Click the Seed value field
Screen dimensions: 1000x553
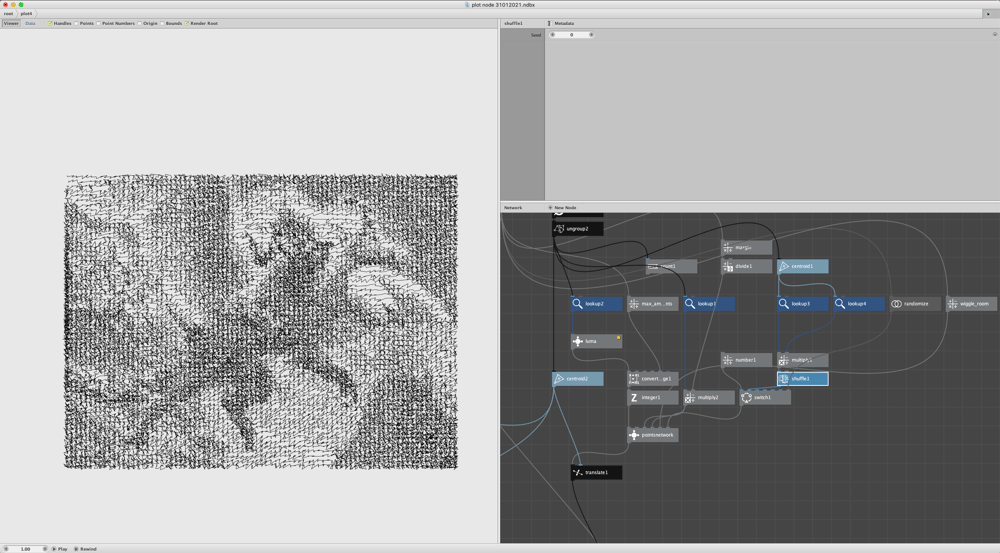(x=571, y=35)
